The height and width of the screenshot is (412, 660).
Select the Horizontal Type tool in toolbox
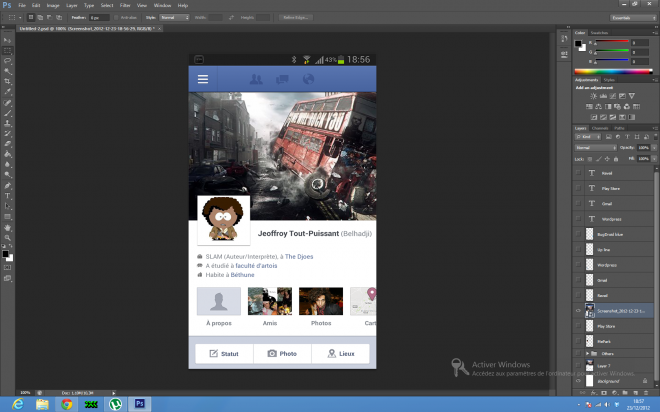pos(8,196)
